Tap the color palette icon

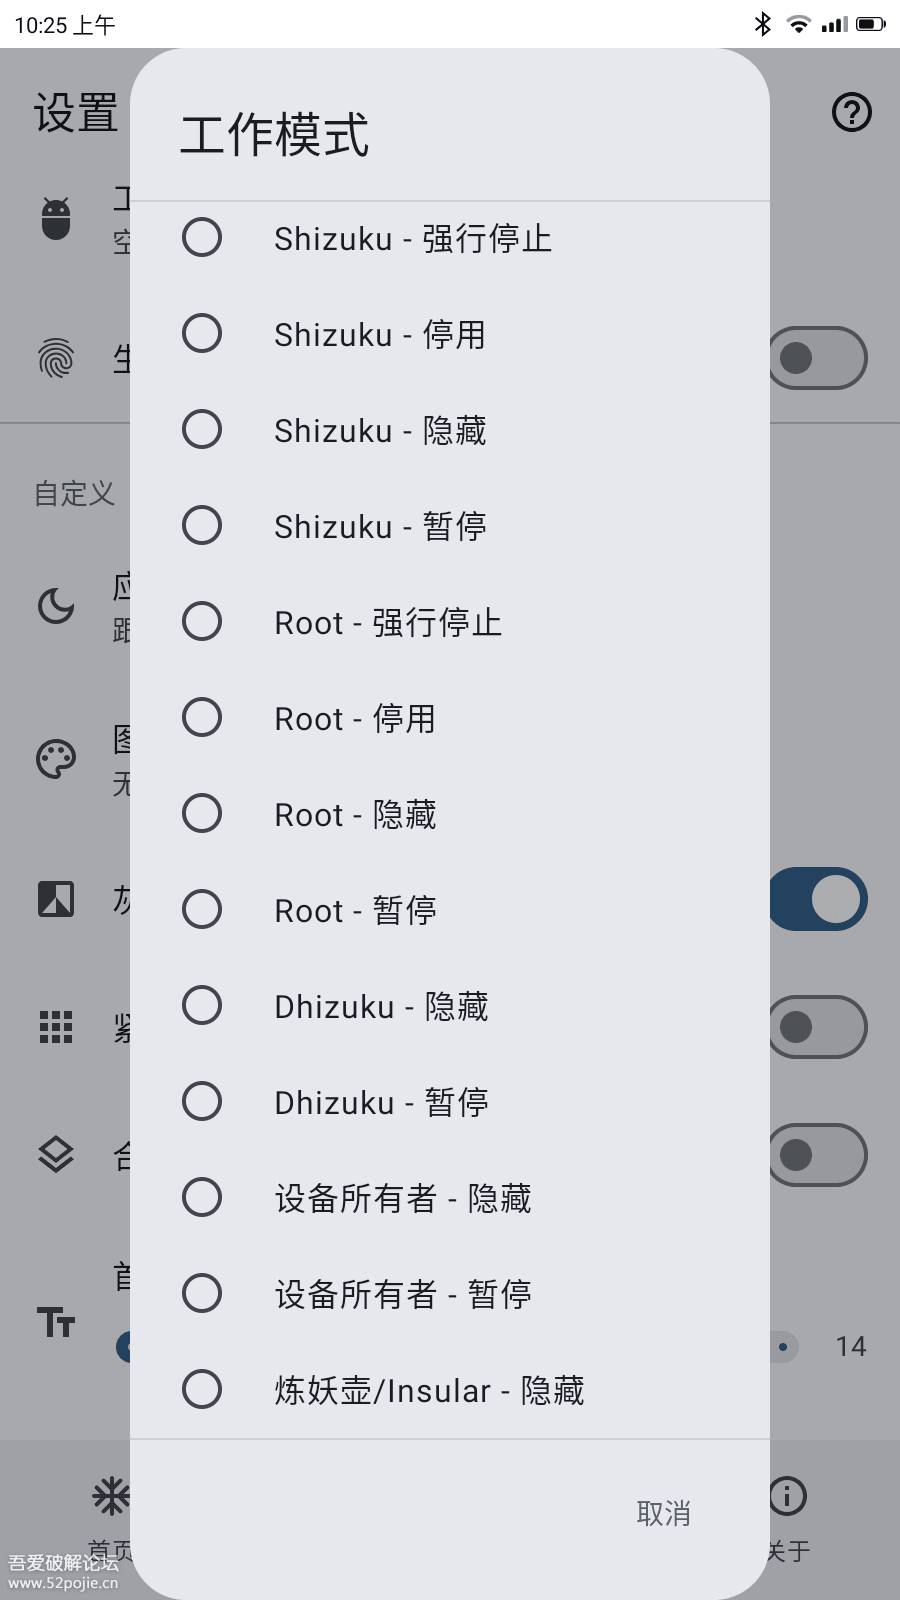coord(56,760)
